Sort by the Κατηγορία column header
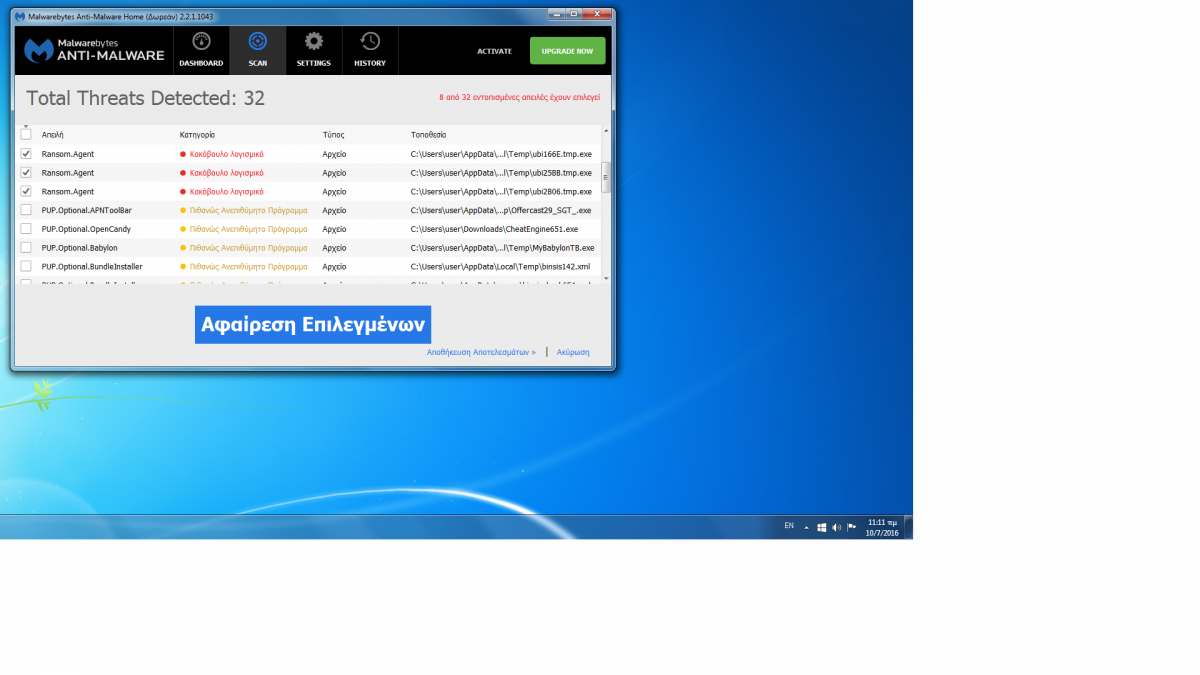Screen dimensions: 1200x675 [x=197, y=134]
